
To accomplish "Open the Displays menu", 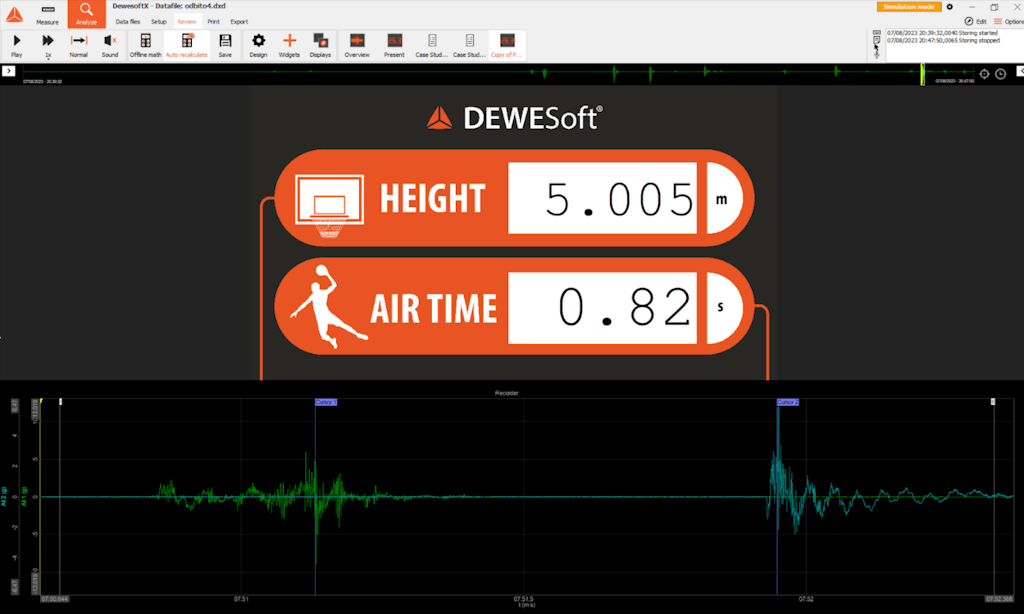I will [x=320, y=46].
